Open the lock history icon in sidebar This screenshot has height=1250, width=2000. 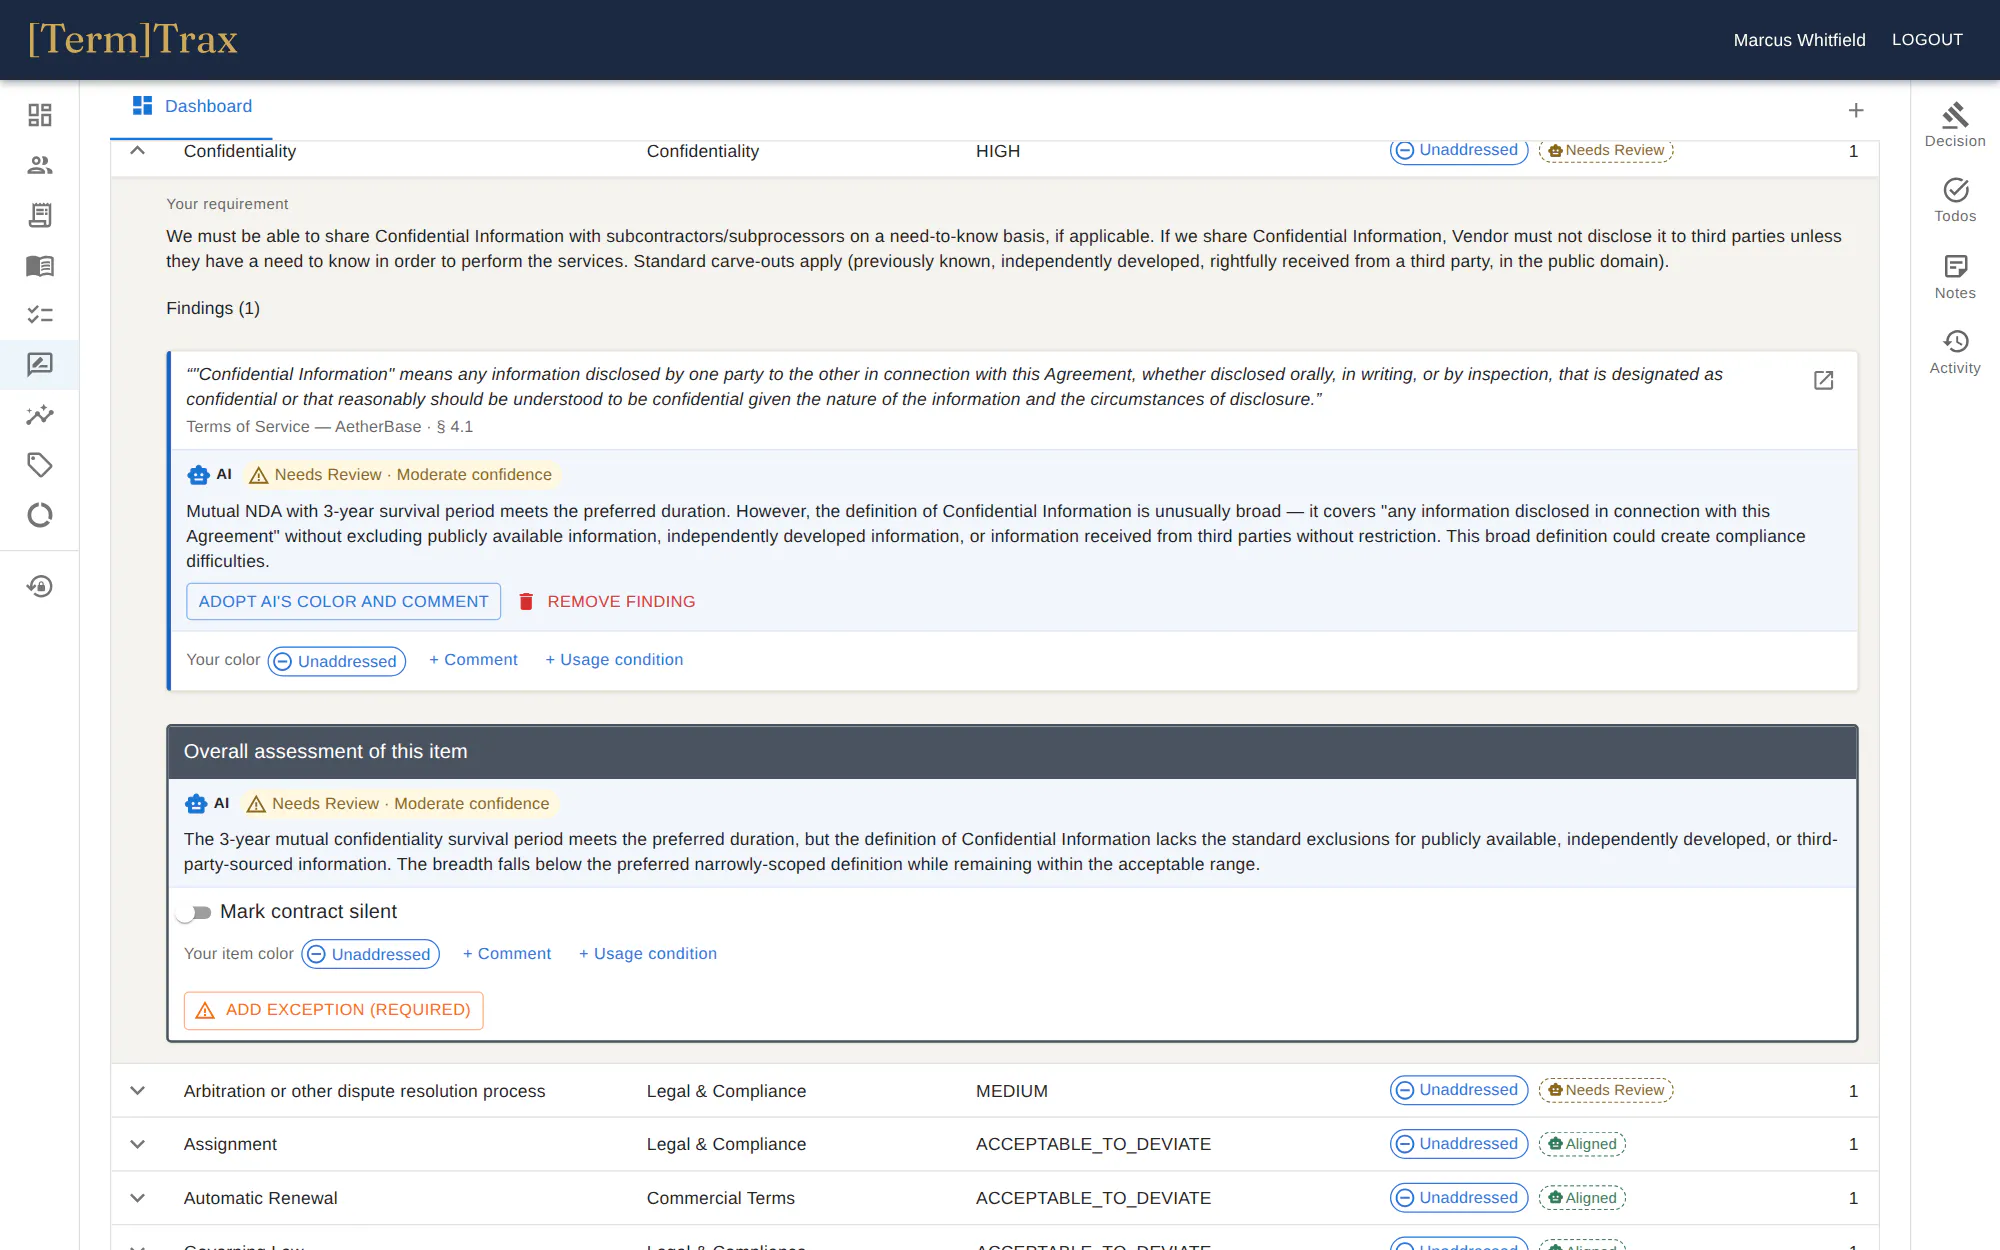[40, 586]
